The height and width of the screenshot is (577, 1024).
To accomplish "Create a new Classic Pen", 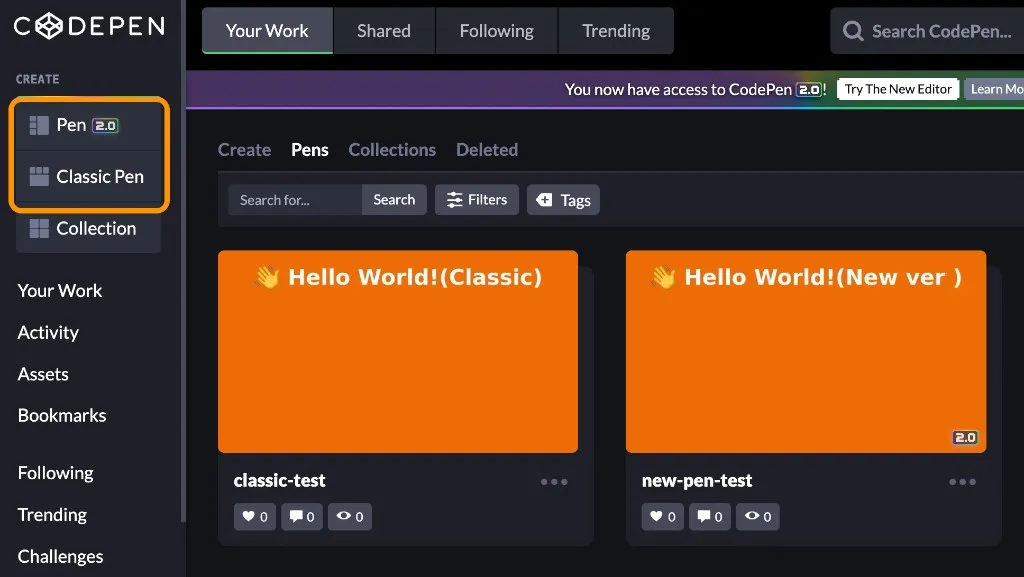I will coord(89,176).
